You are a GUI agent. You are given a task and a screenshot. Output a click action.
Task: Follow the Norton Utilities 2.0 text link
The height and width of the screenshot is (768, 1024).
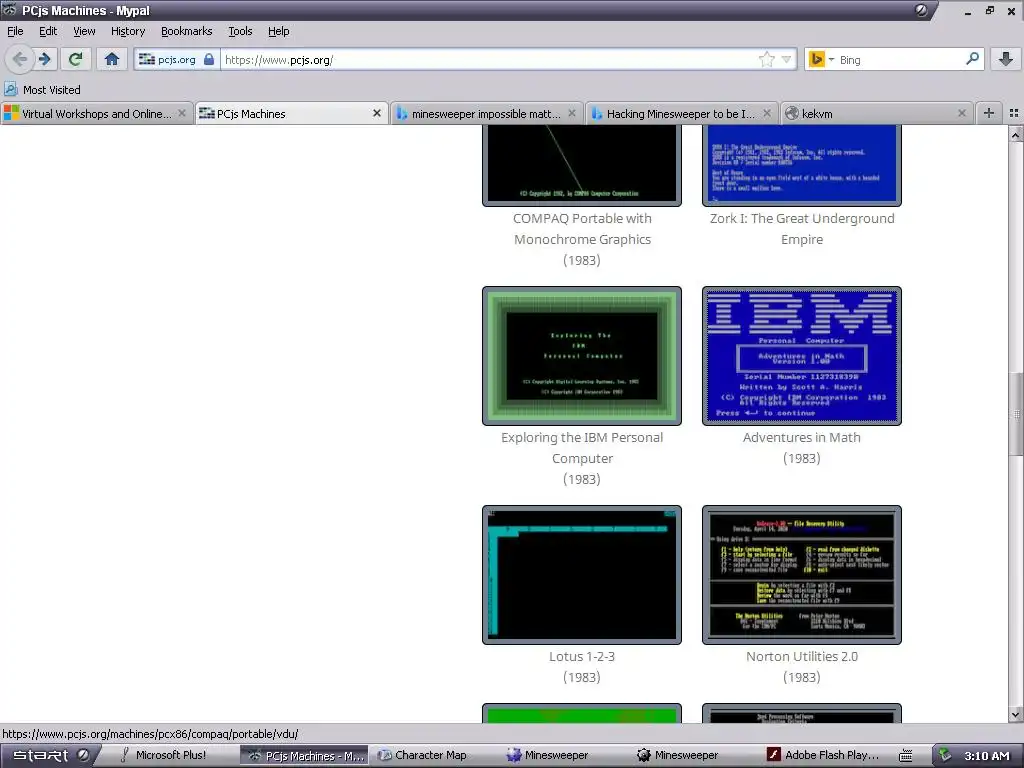tap(802, 656)
